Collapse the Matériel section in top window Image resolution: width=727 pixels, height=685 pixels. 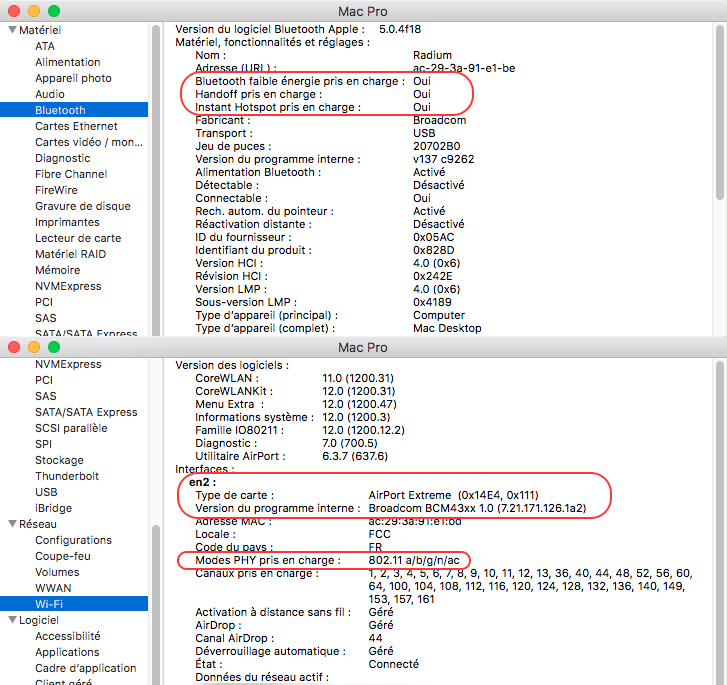(x=13, y=30)
